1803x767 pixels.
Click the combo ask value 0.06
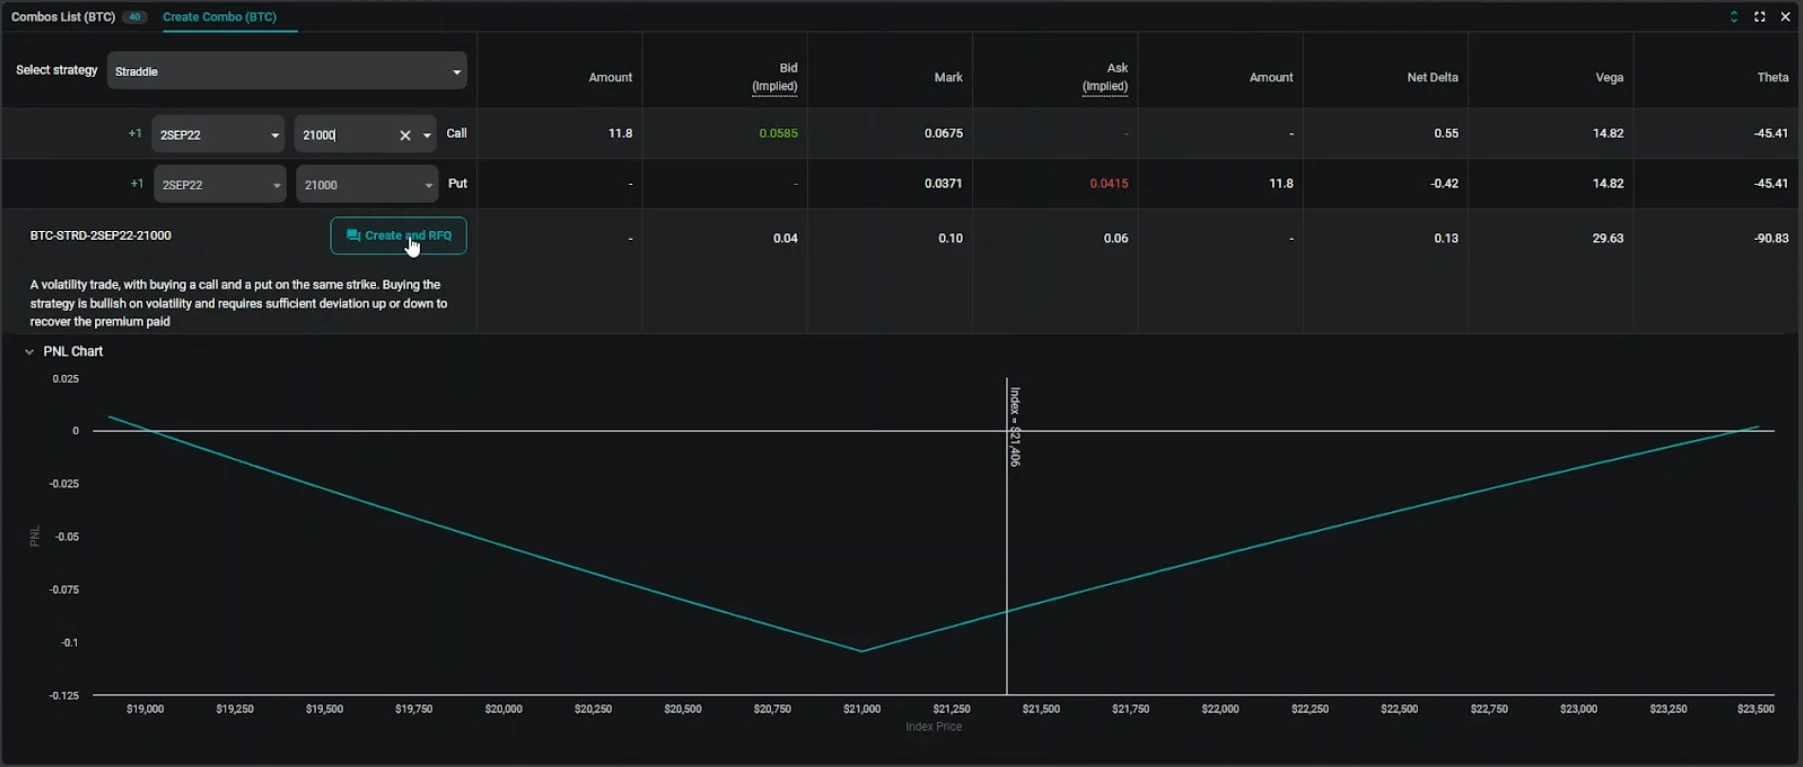pos(1116,238)
